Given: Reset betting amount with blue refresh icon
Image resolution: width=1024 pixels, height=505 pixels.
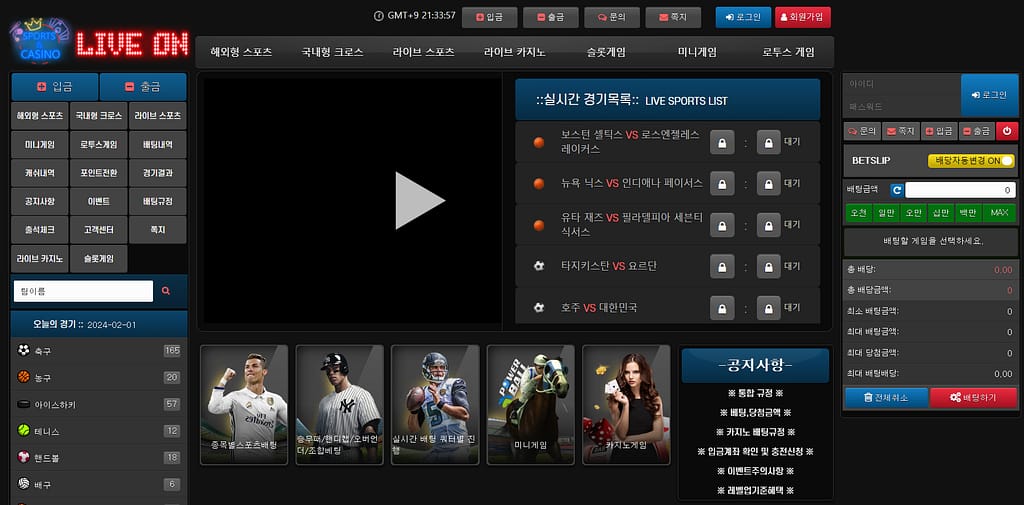Looking at the screenshot, I should point(897,190).
